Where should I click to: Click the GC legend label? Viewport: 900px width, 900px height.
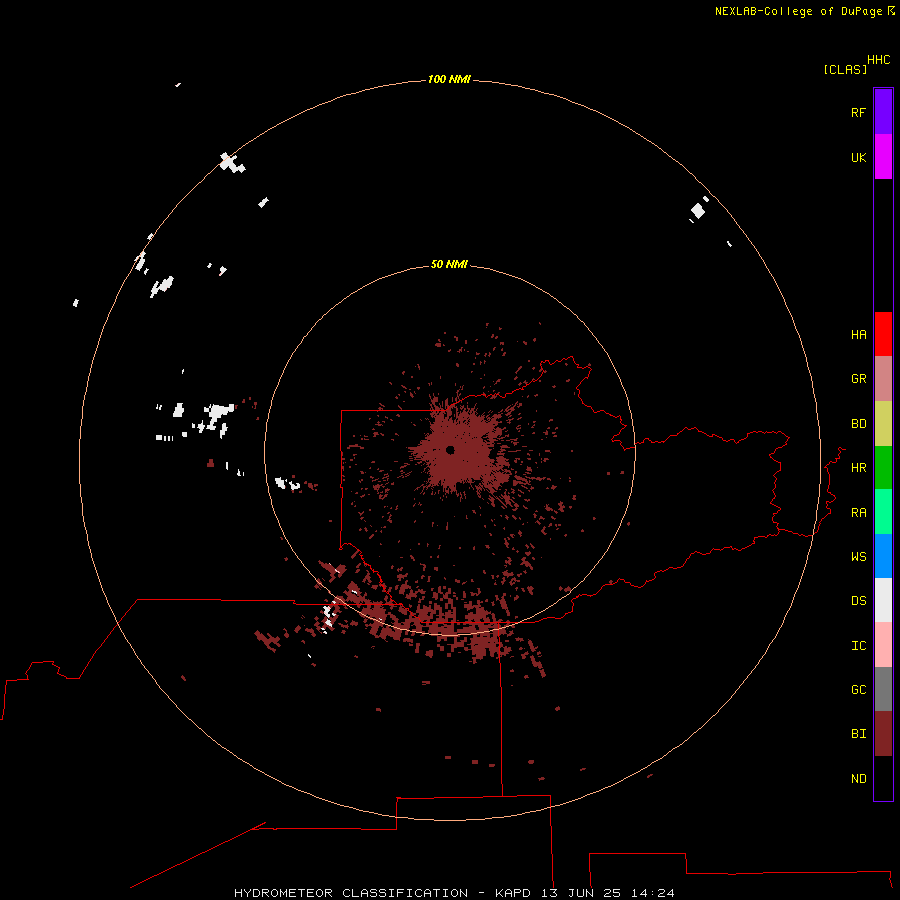pyautogui.click(x=859, y=690)
